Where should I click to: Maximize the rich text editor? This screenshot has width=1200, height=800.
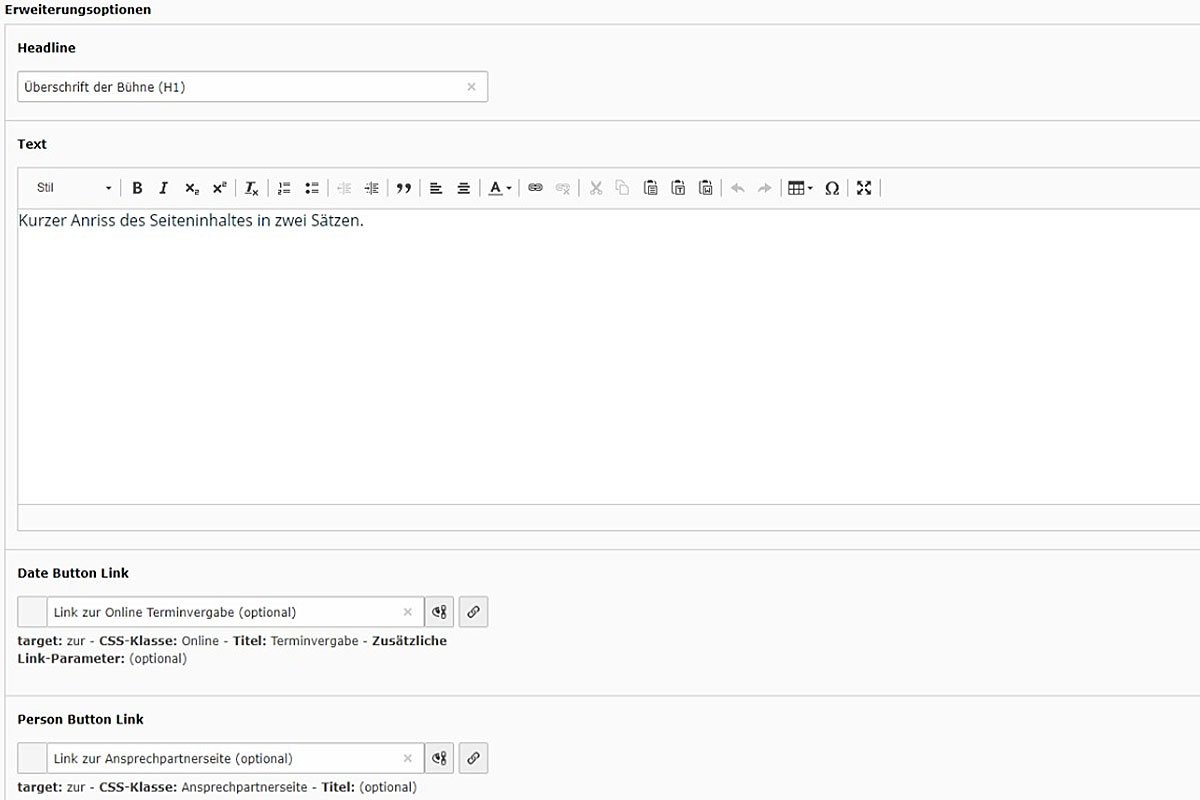(864, 188)
